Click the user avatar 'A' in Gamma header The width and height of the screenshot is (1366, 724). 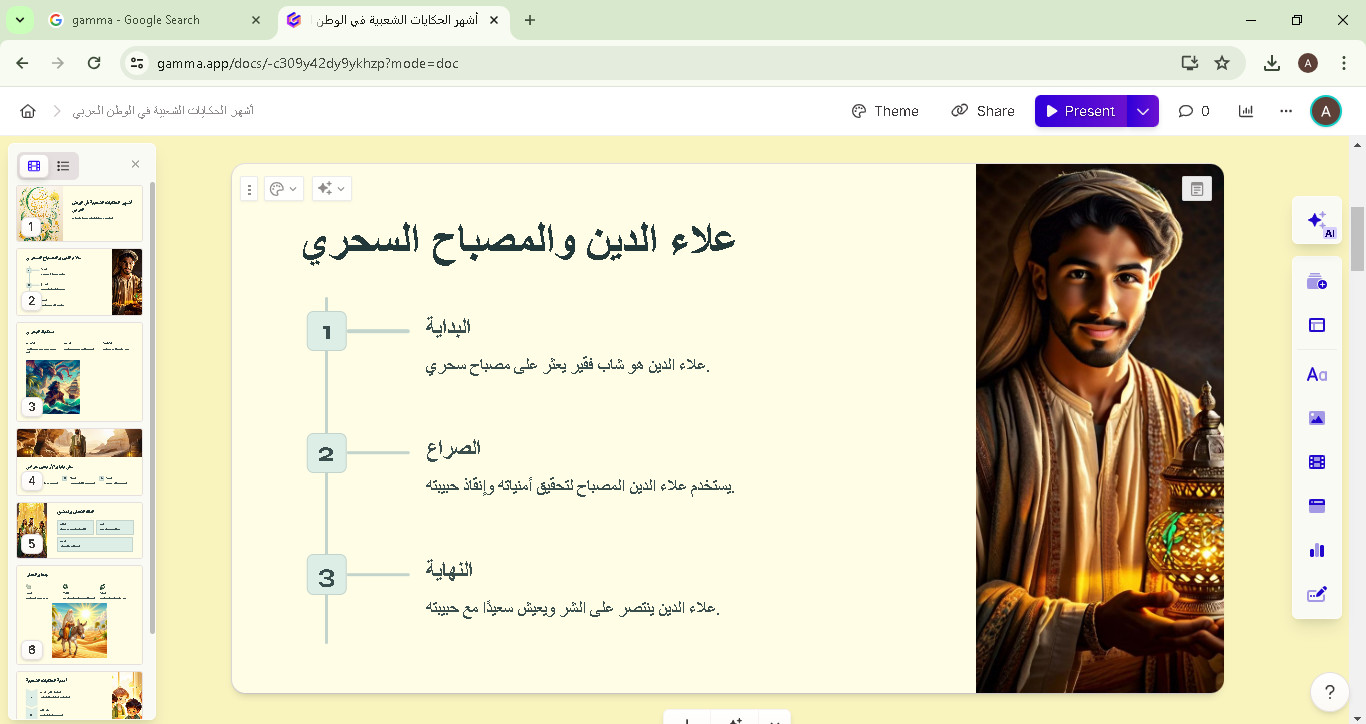click(x=1326, y=111)
